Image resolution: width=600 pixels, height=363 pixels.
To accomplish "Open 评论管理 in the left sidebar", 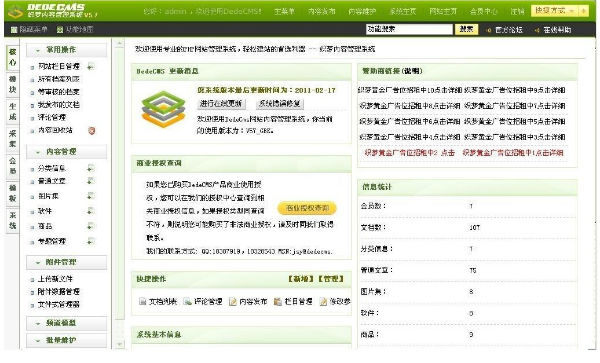I will (x=52, y=117).
